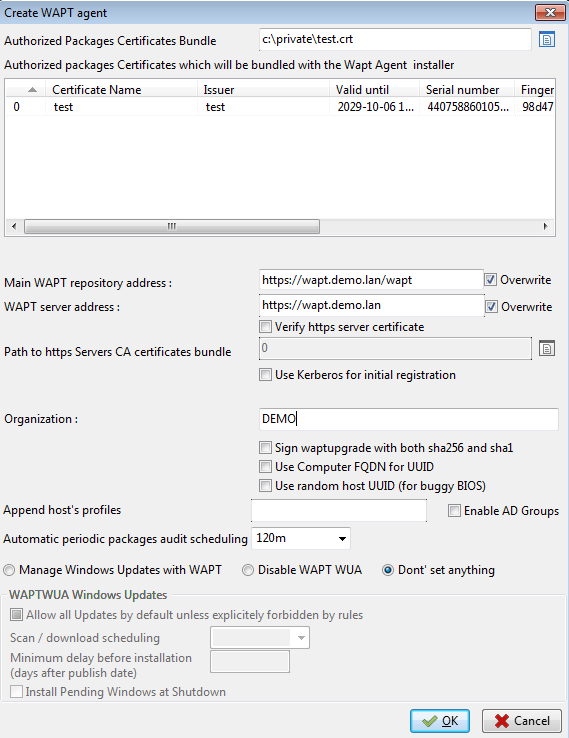This screenshot has width=569, height=738.
Task: Click the Append host's profiles field
Action: [339, 511]
